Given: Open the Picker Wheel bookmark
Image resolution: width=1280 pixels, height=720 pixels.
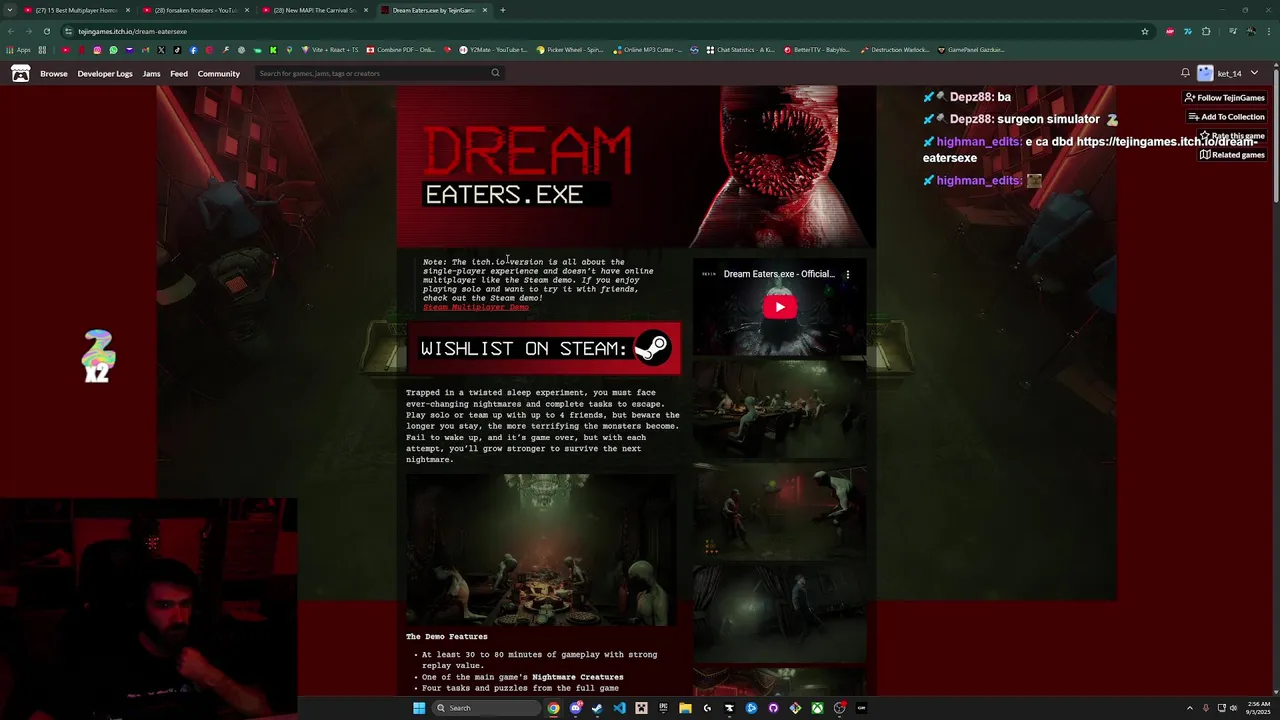Looking at the screenshot, I should [570, 50].
